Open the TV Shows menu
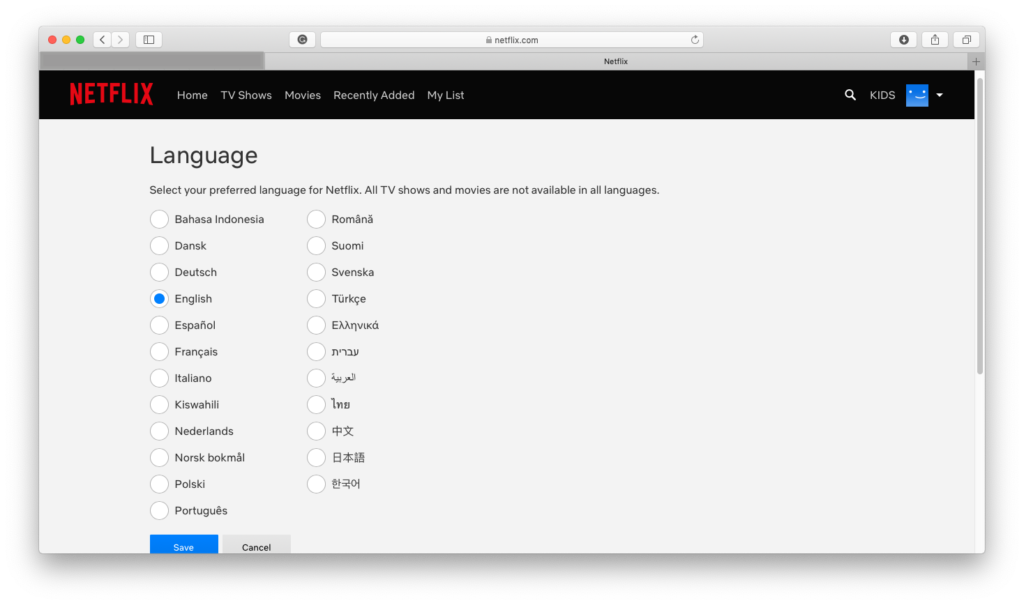The image size is (1024, 605). click(x=246, y=96)
